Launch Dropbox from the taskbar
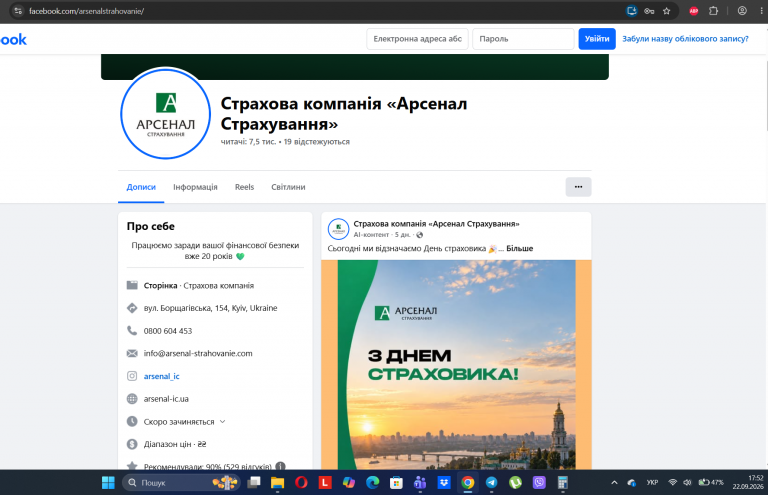 (x=444, y=483)
